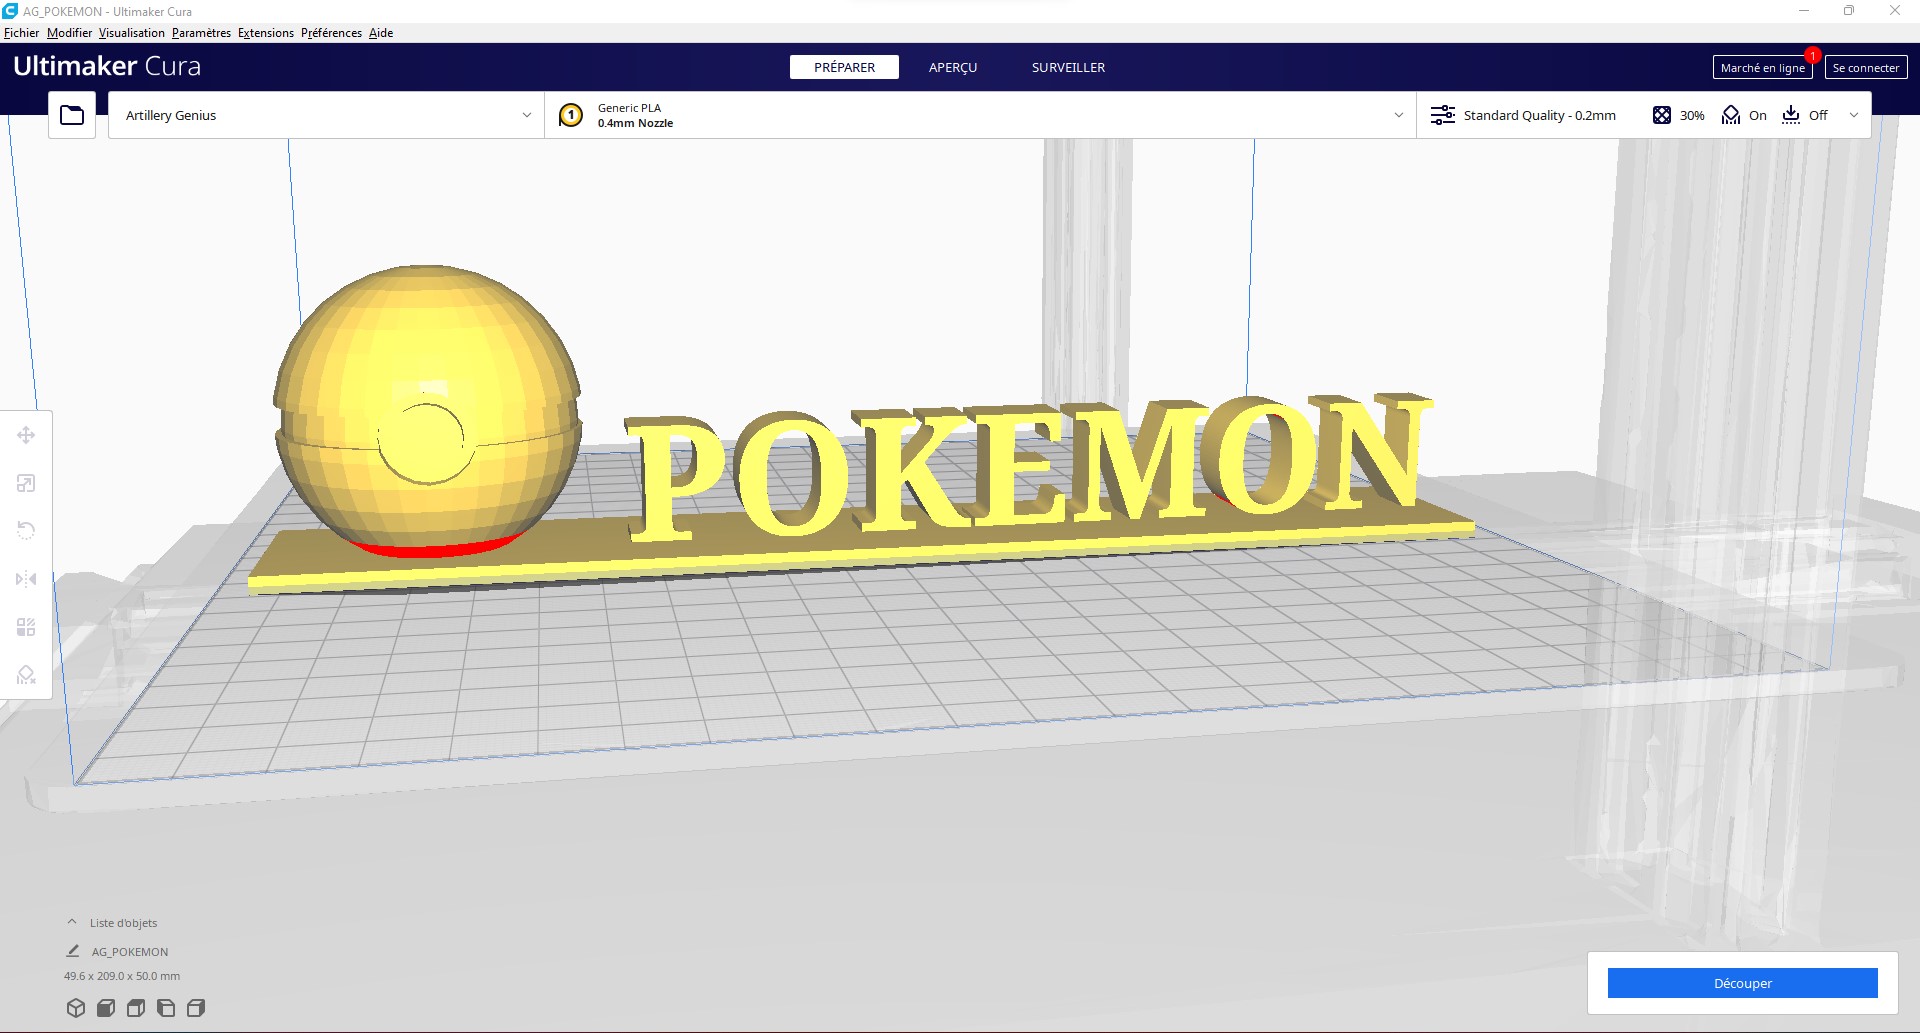
Task: Select the Rotate tool
Action: (27, 530)
